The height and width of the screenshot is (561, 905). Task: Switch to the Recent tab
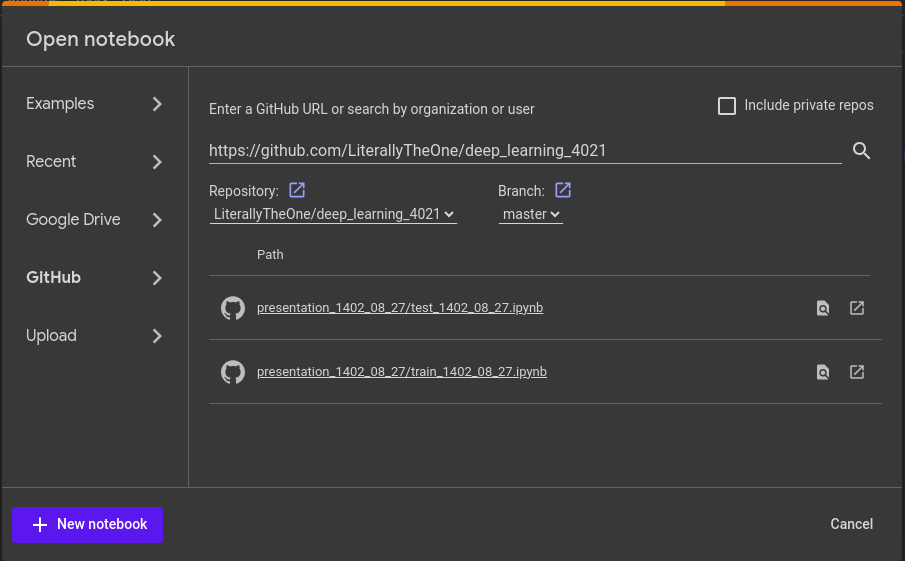(95, 162)
